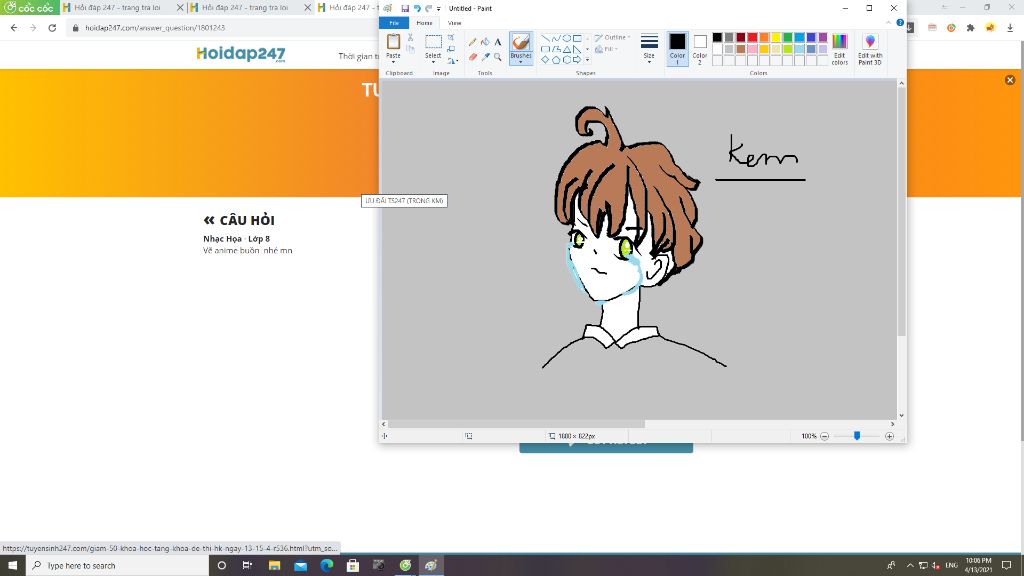Click zoom in plus button in Paint
The height and width of the screenshot is (576, 1024).
point(889,436)
